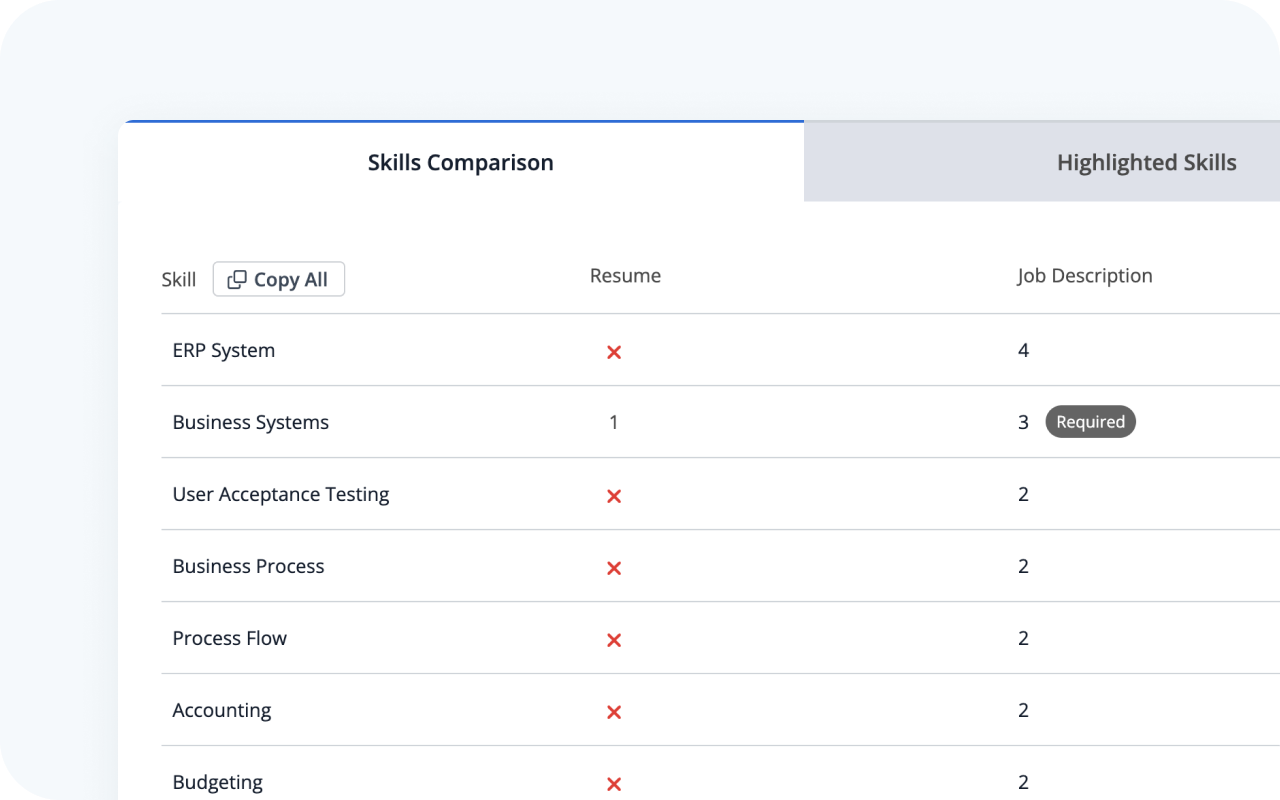Click the Budgeting skill text
1280x800 pixels.
(x=218, y=782)
